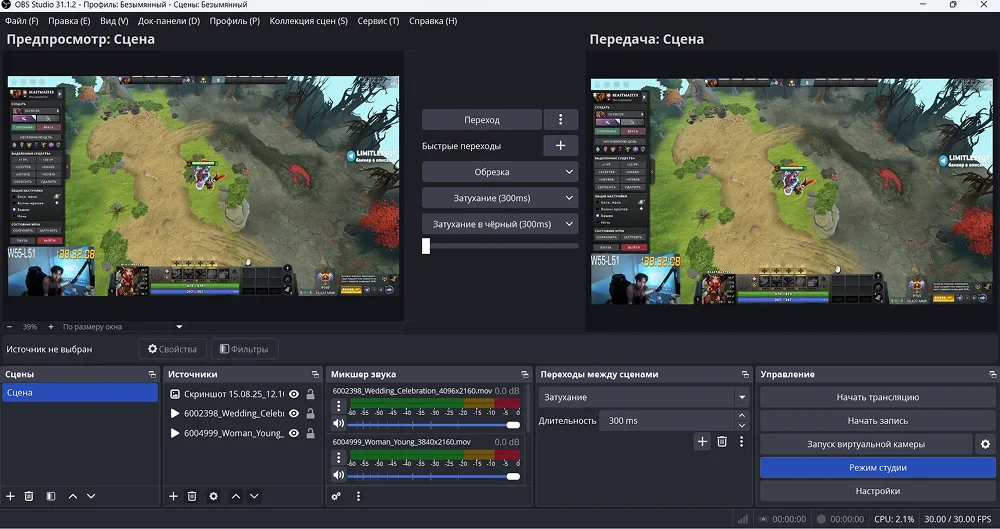Open advanced audio properties gears icon
Image resolution: width=1000 pixels, height=529 pixels.
click(x=337, y=496)
